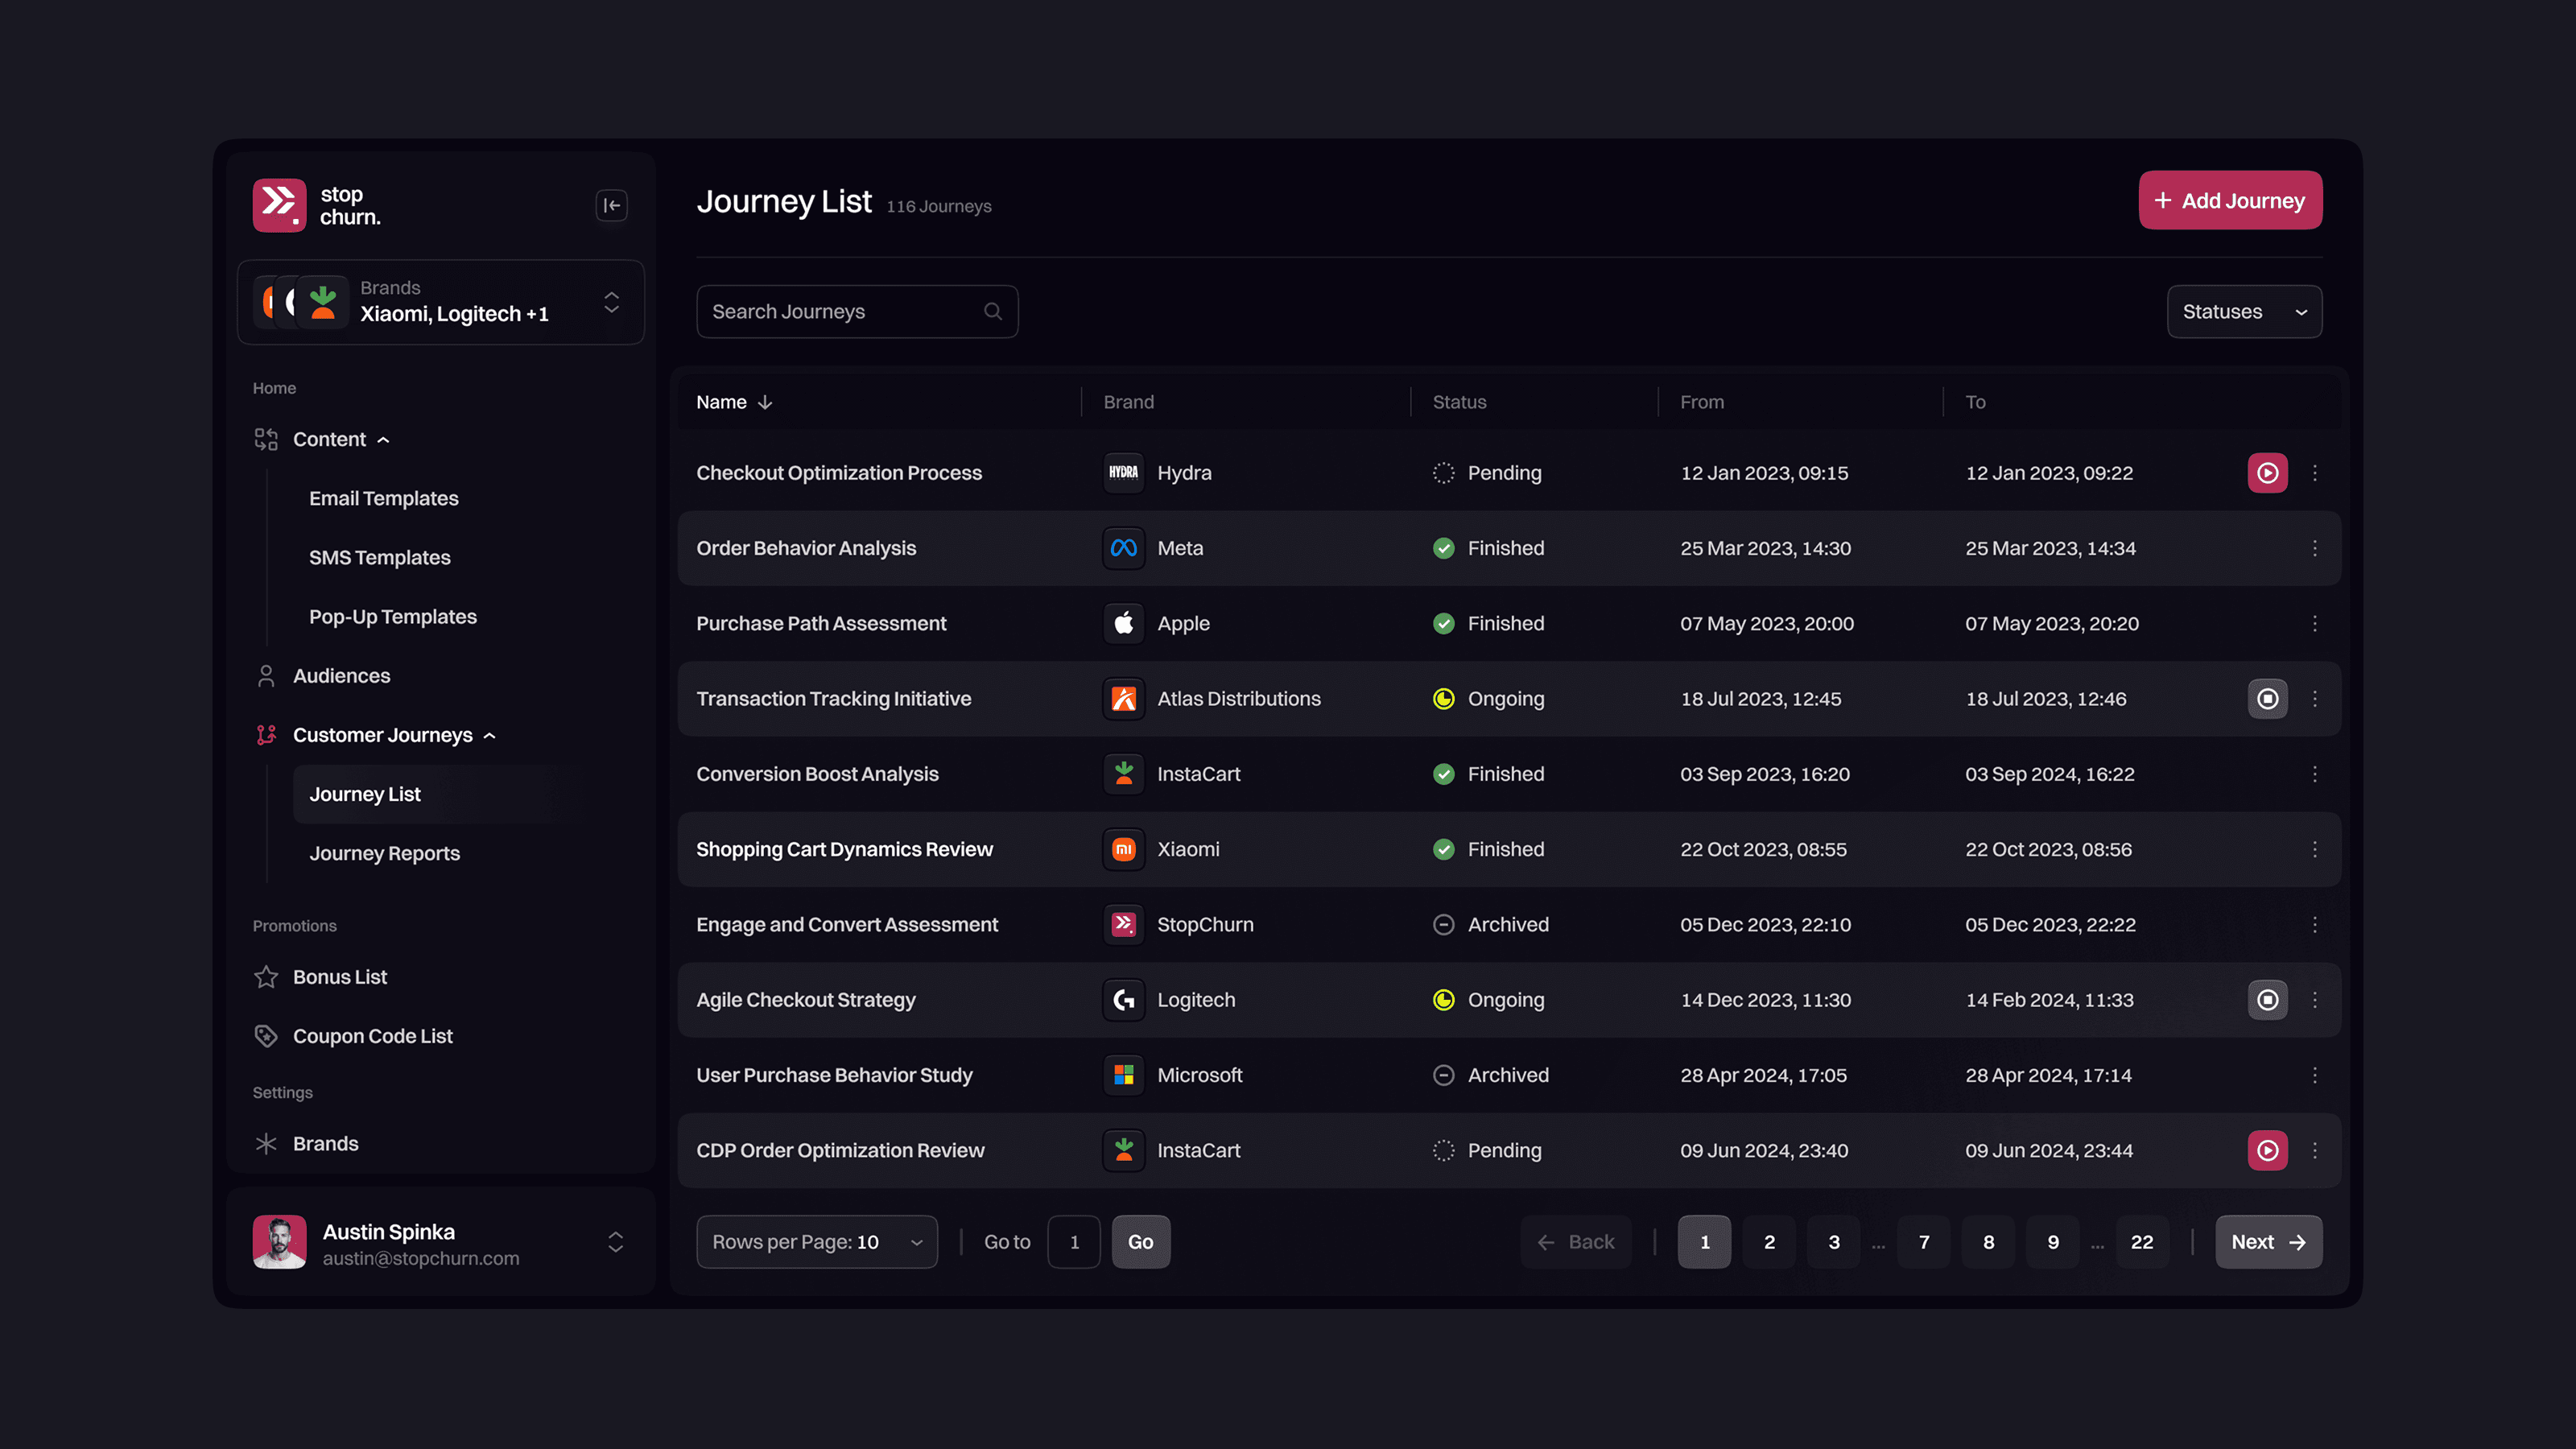Stop the Transaction Tracking Initiative journey

pos(2267,699)
